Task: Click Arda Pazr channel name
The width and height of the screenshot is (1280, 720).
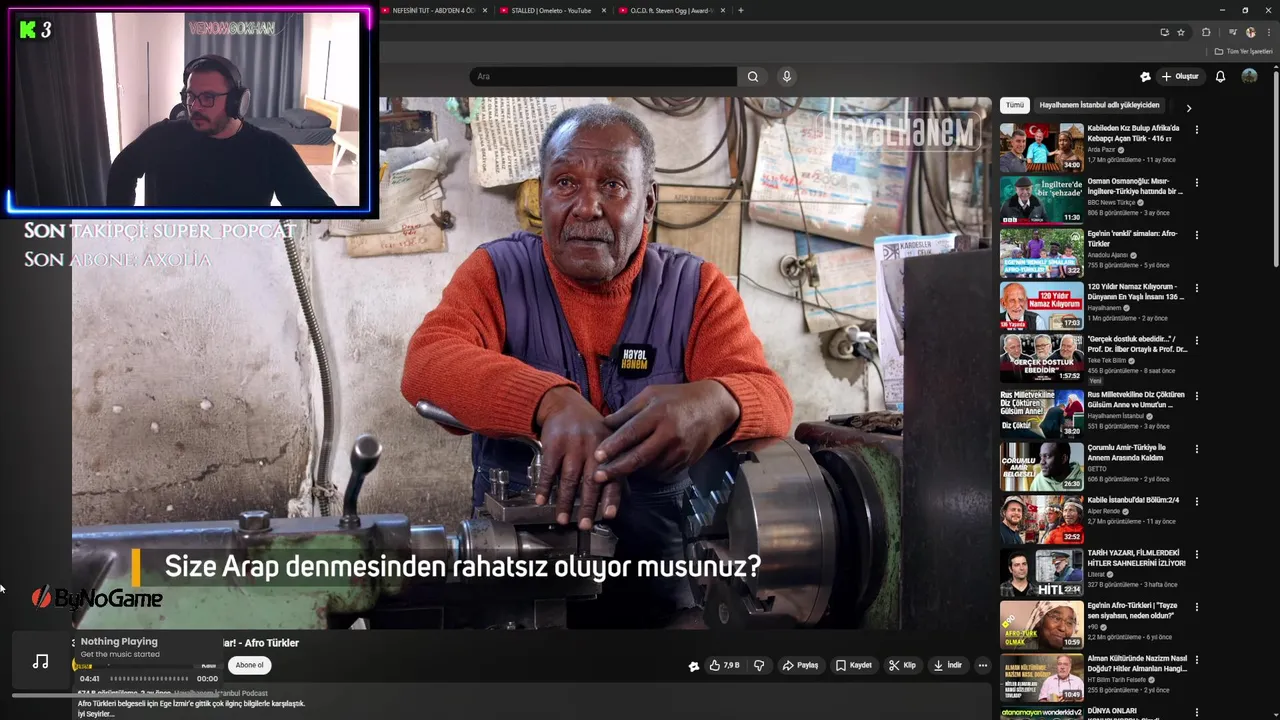Action: pos(1101,150)
